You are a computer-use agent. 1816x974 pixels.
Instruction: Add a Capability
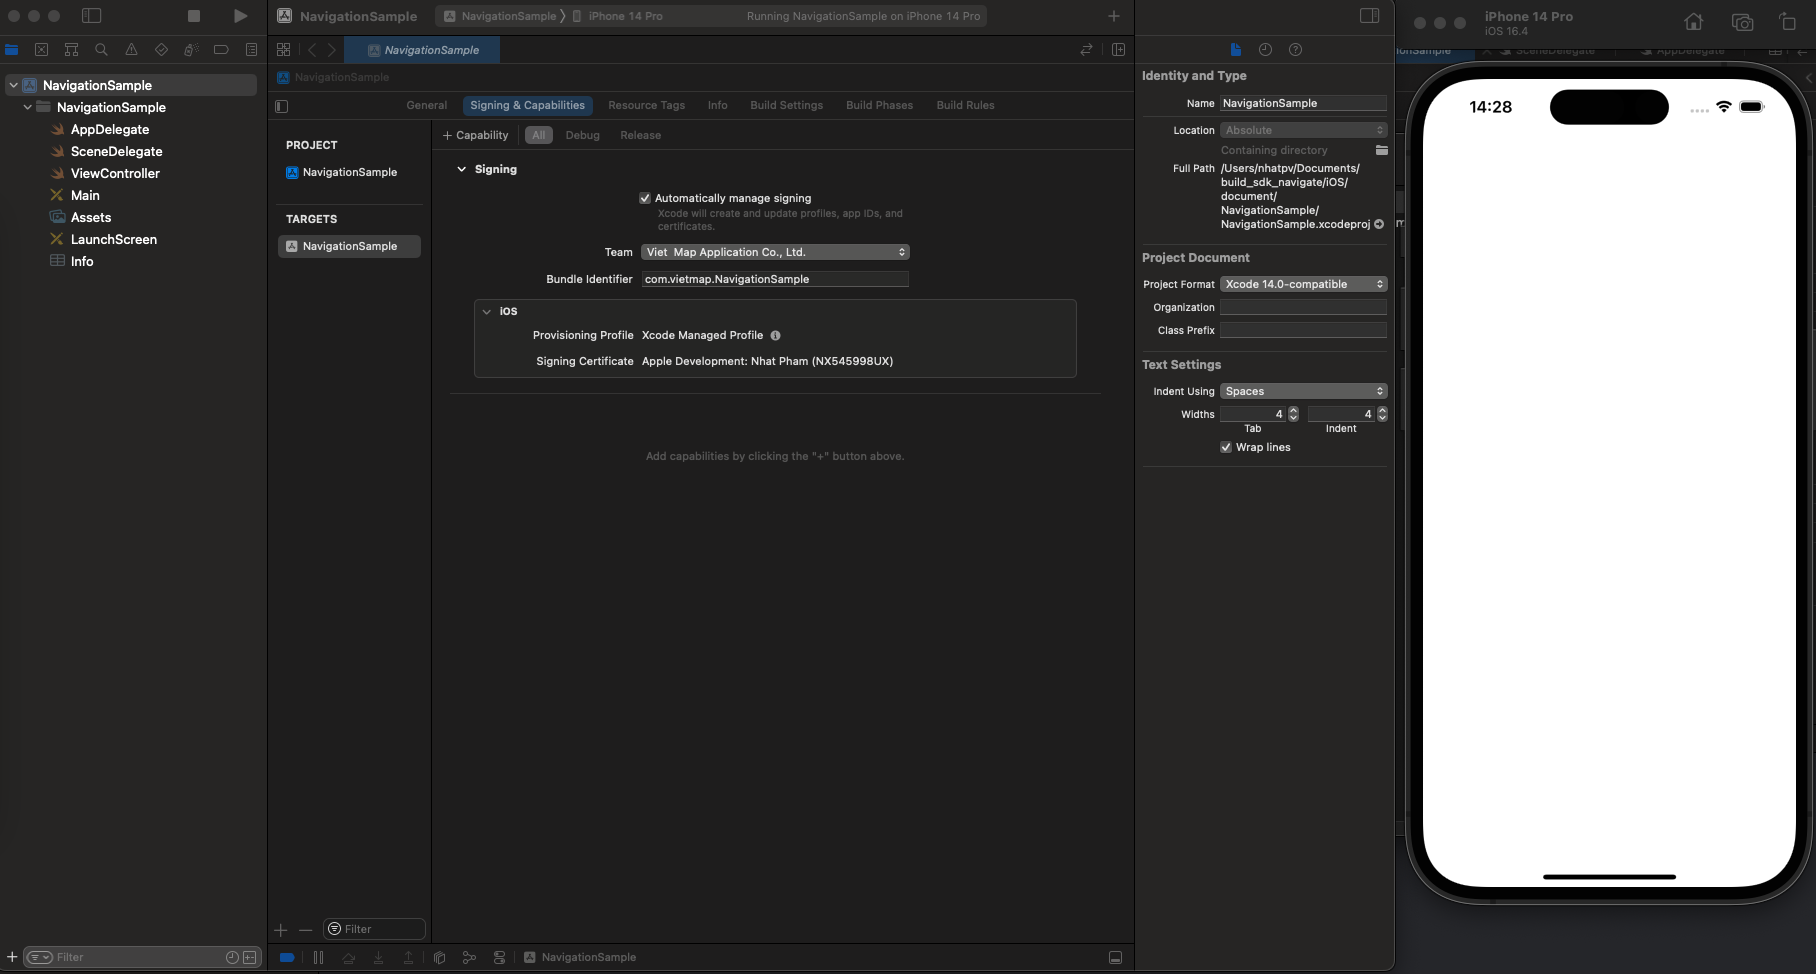click(x=475, y=135)
